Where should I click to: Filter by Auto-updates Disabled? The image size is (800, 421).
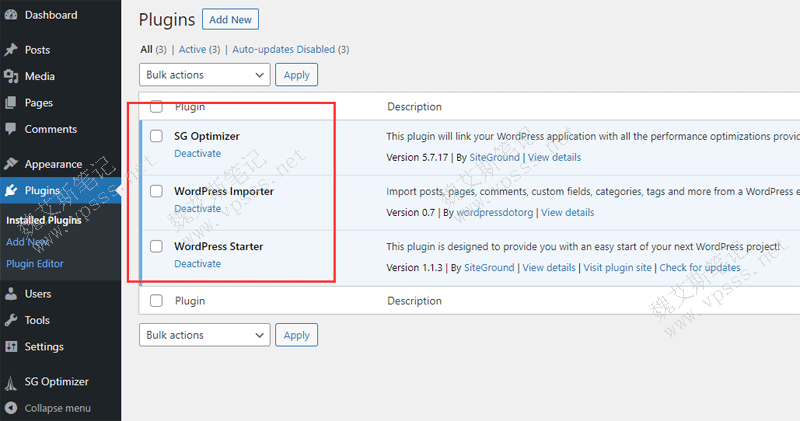[x=284, y=49]
